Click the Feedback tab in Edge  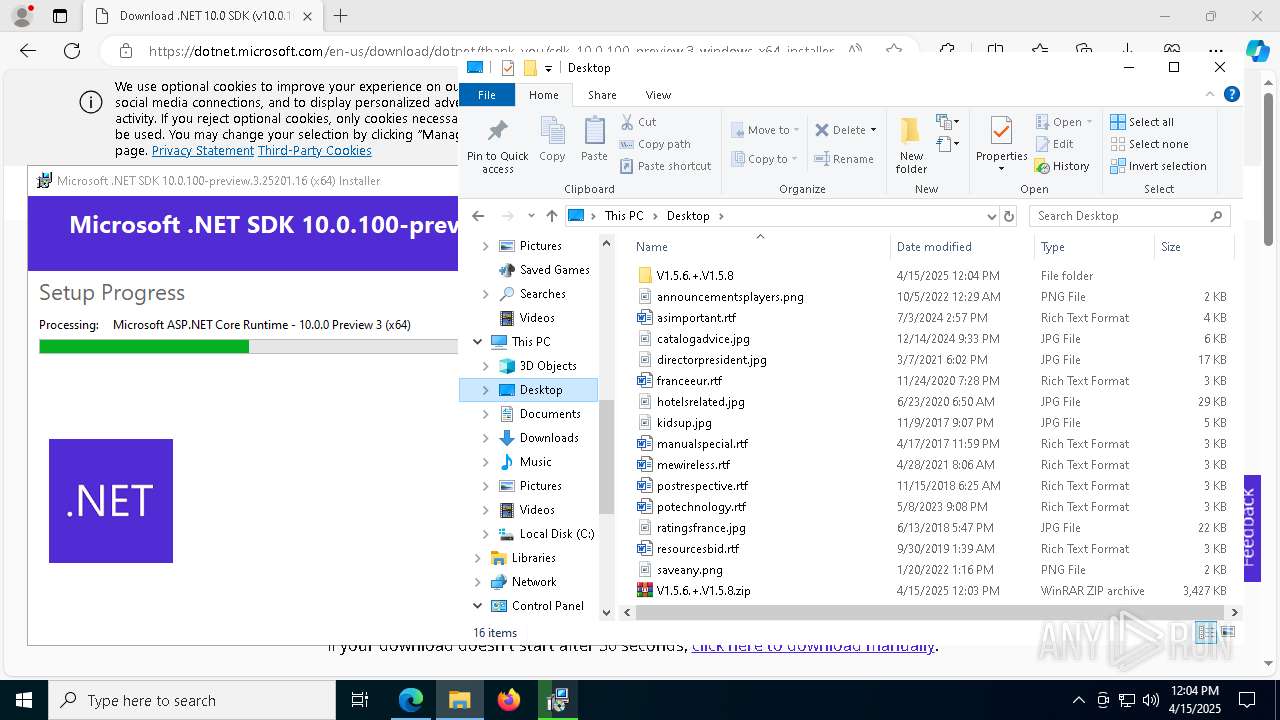1251,527
